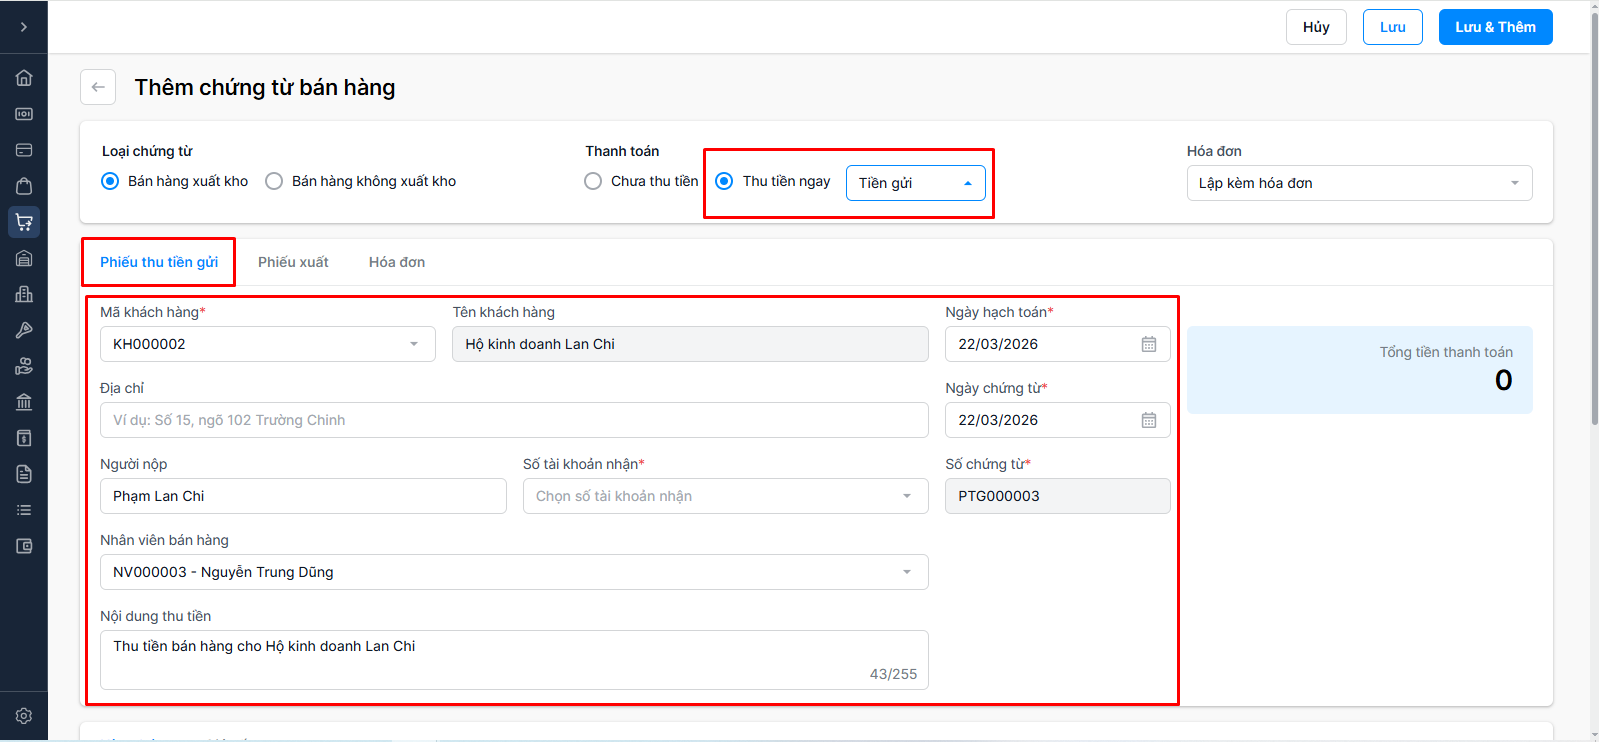This screenshot has width=1599, height=742.
Task: Click the back arrow beside the page title
Action: [x=98, y=87]
